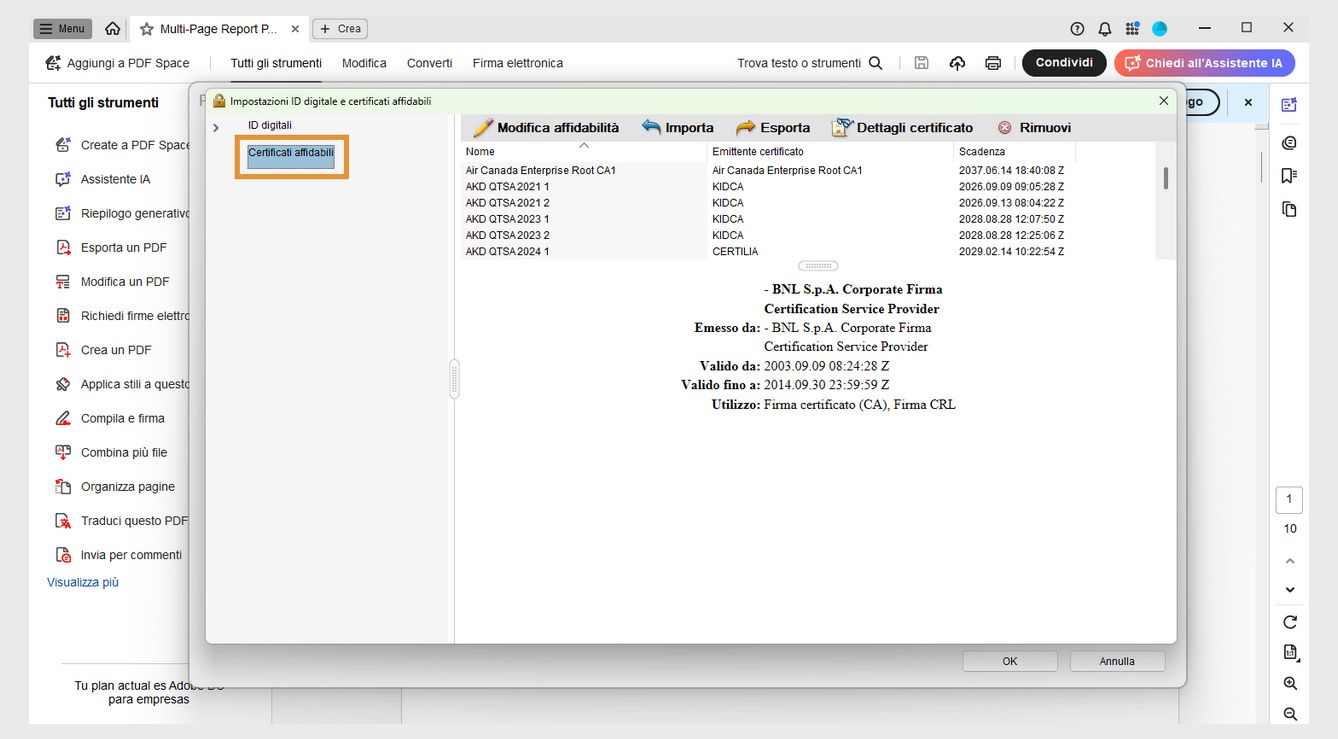Open the Richiedi firme elettroniche tool
The width and height of the screenshot is (1338, 739).
(122, 316)
